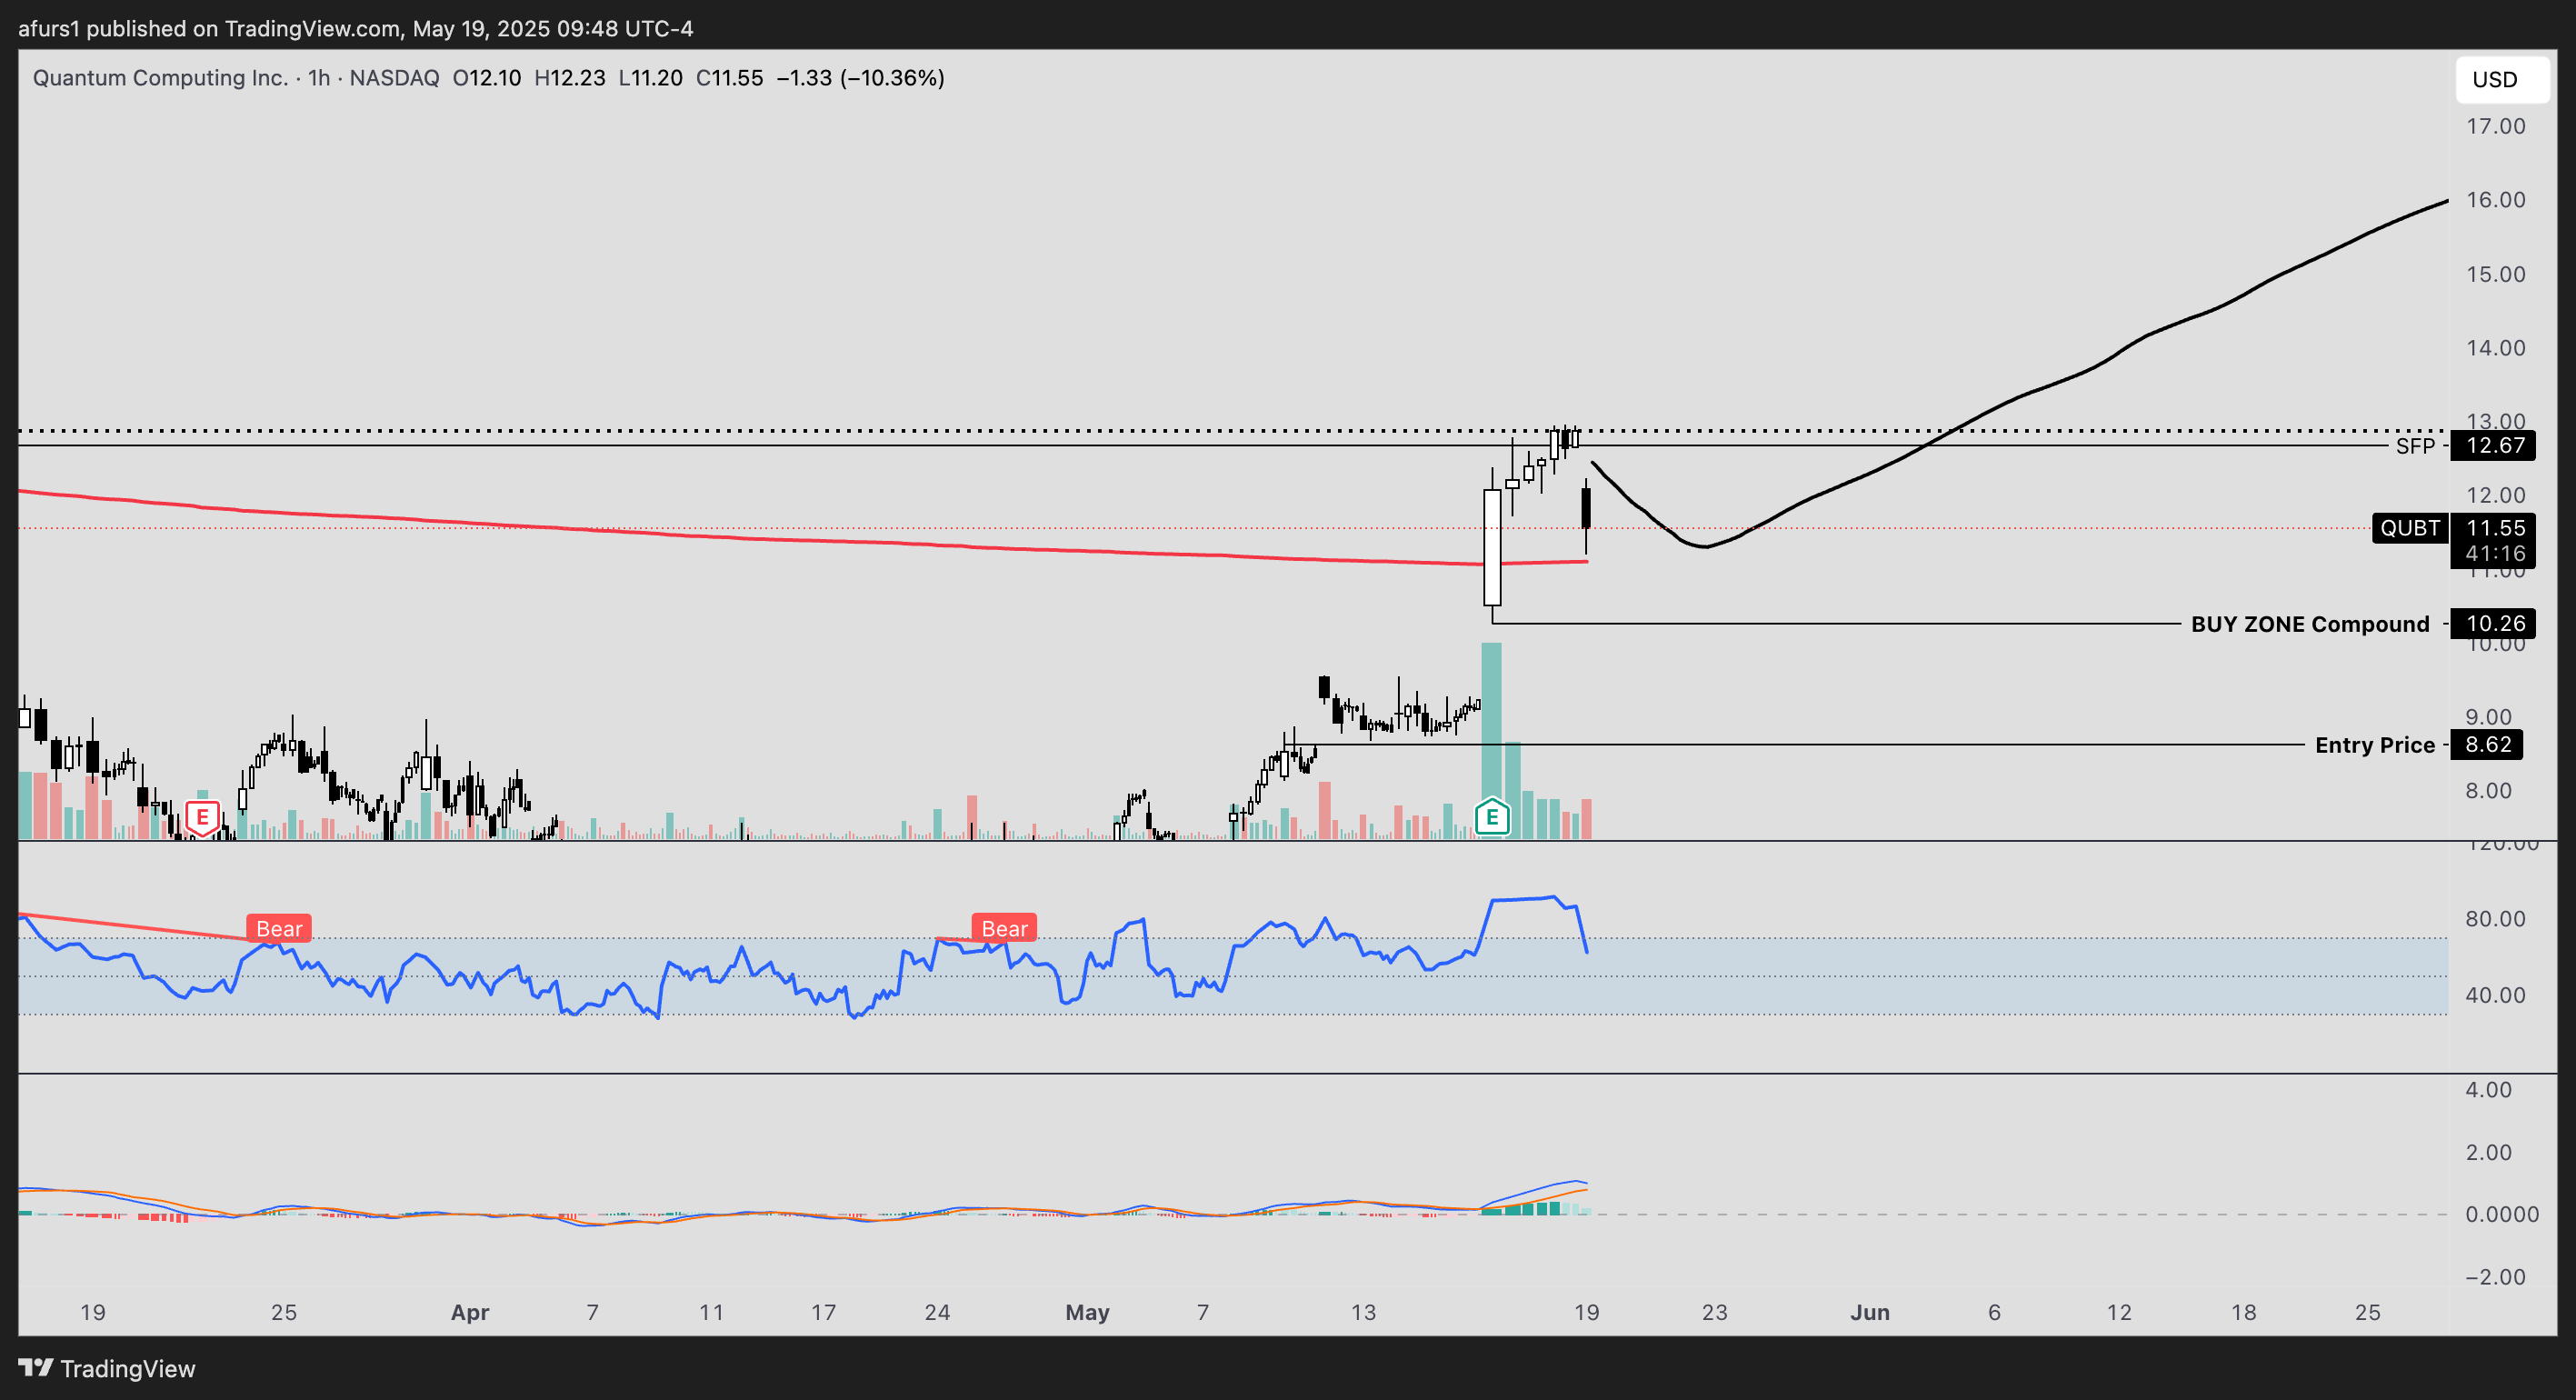Click the 2.00 MACD axis value
This screenshot has height=1400, width=2576.
click(x=2488, y=1152)
